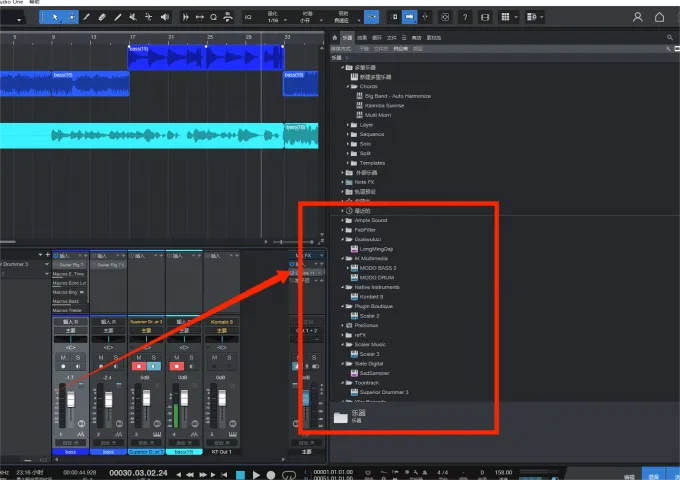The height and width of the screenshot is (480, 680).
Task: Click the Q quantize icon
Action: coord(213,17)
